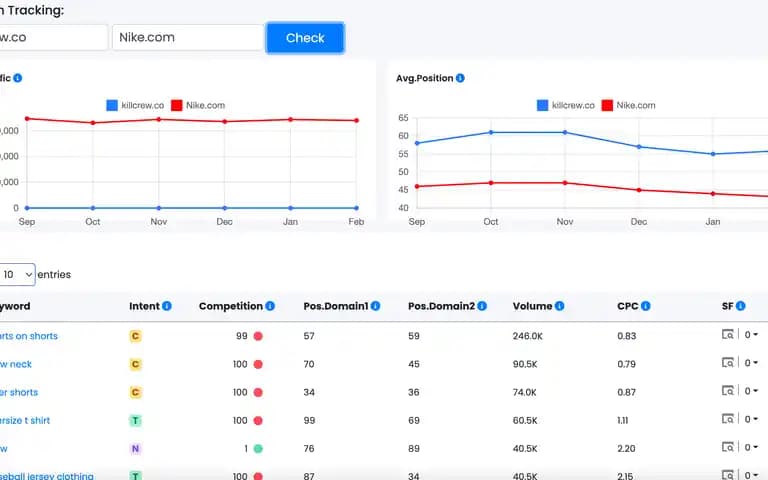Open the keyword link ending in 'er shorts'
The height and width of the screenshot is (480, 768).
click(19, 392)
